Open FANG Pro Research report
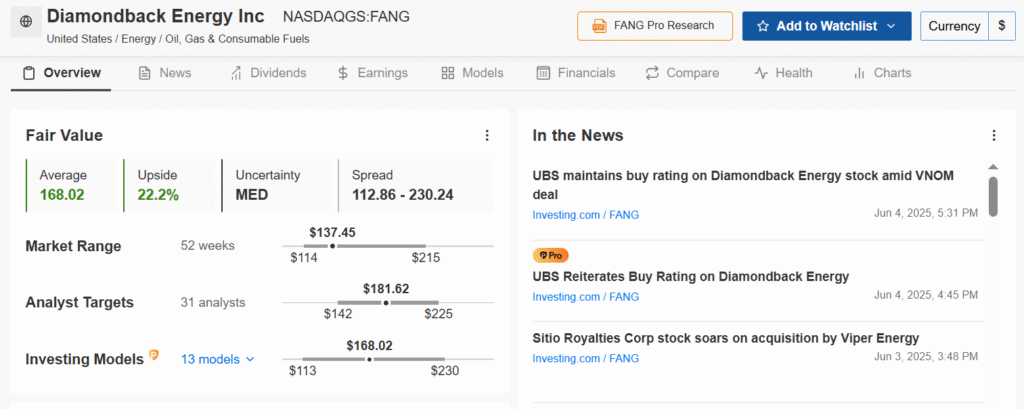1024x409 pixels. 654,26
